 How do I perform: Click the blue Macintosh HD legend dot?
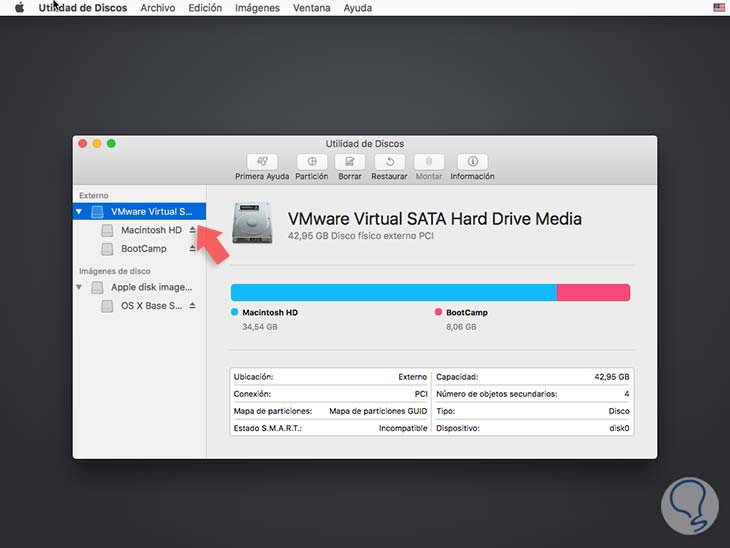pyautogui.click(x=235, y=312)
